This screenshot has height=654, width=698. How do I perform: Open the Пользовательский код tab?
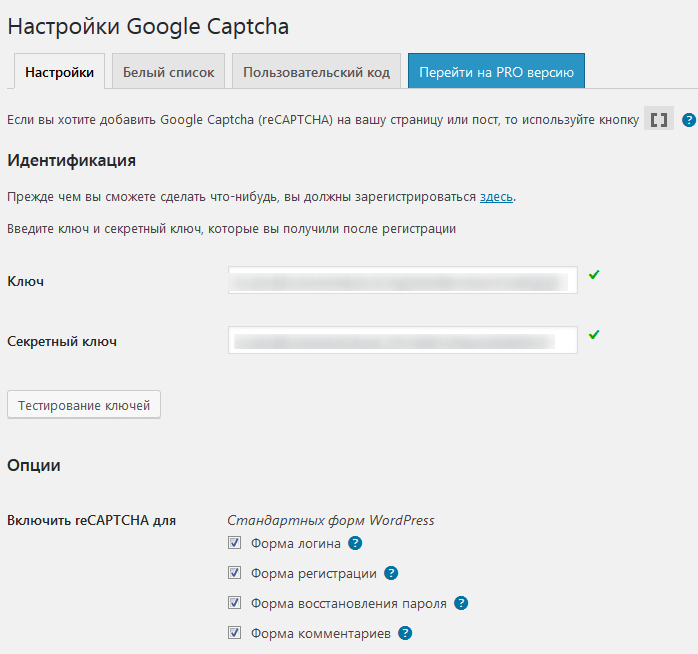click(x=316, y=72)
